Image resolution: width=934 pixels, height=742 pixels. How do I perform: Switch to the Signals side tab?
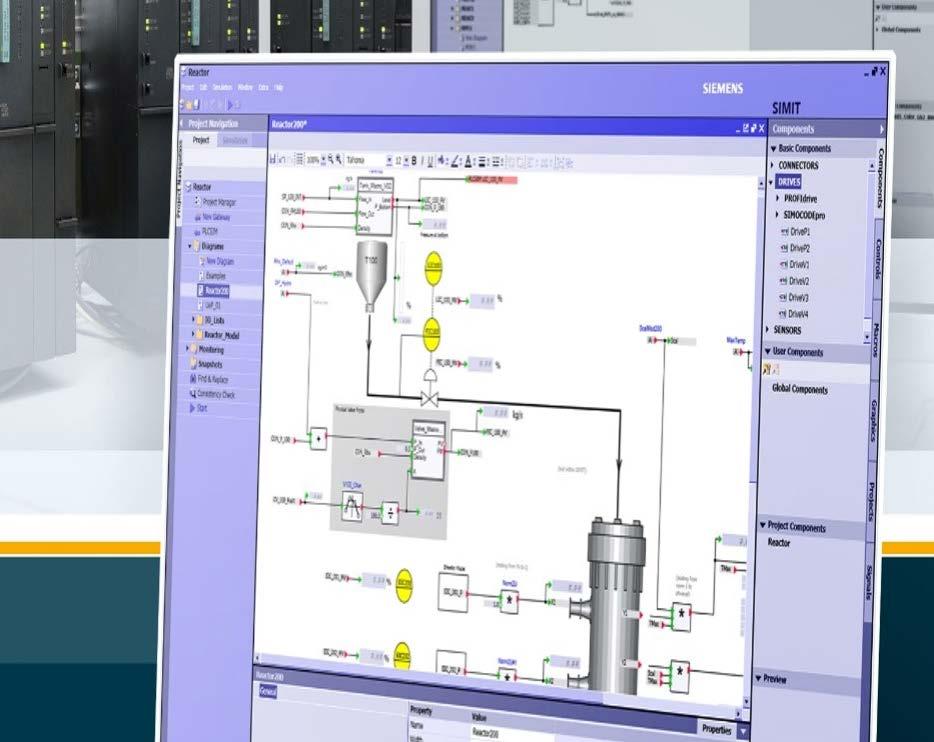[x=869, y=582]
